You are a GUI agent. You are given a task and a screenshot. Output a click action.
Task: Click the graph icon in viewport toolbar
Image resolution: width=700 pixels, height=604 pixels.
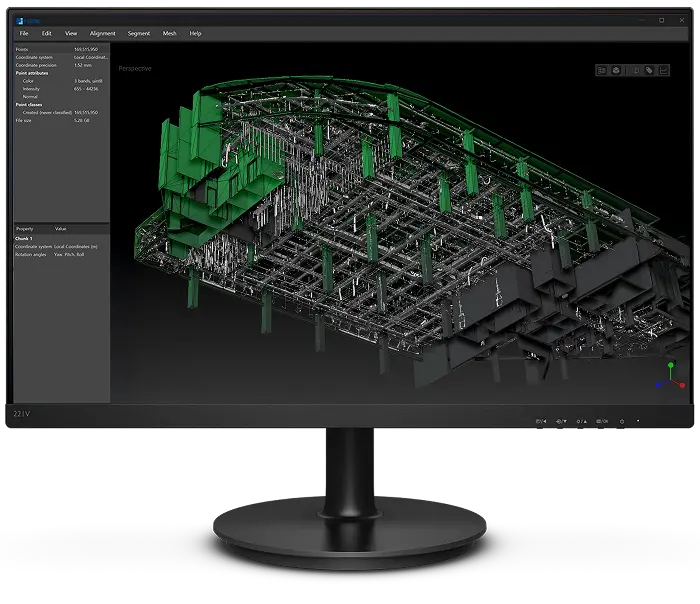point(663,70)
